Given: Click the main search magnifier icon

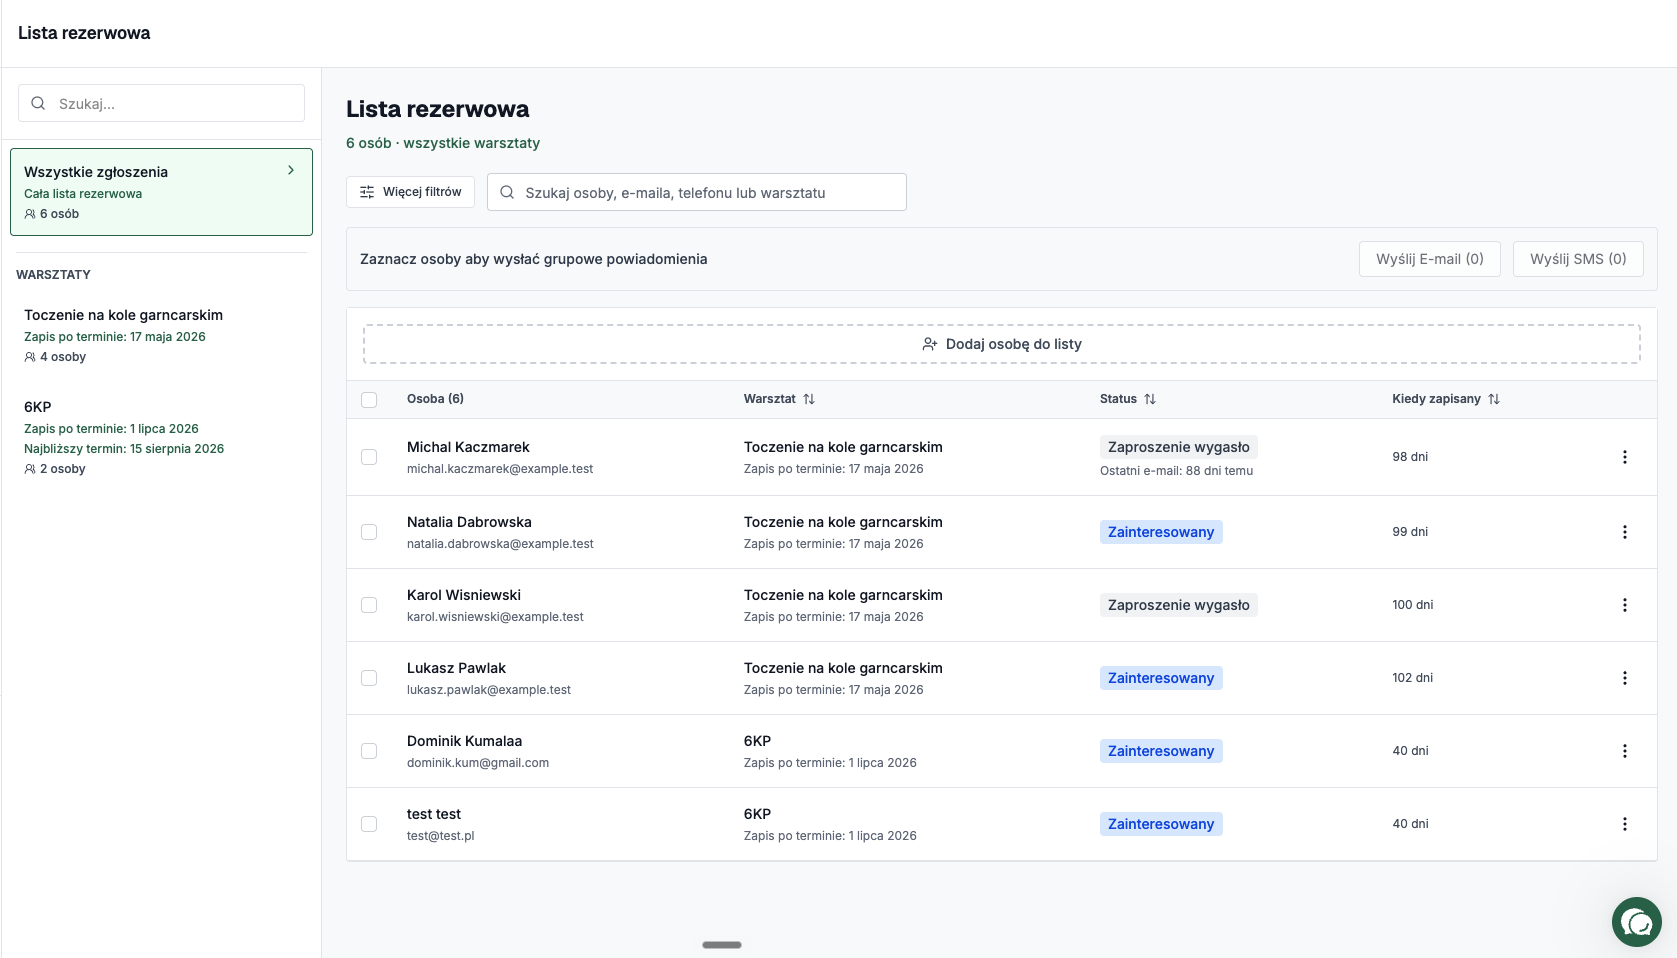Looking at the screenshot, I should tap(507, 192).
